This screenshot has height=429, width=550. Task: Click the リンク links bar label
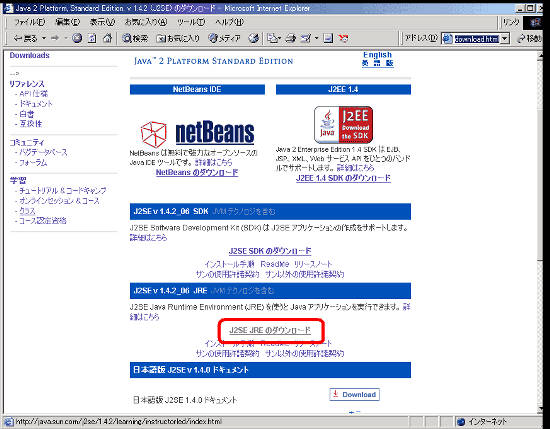click(511, 22)
